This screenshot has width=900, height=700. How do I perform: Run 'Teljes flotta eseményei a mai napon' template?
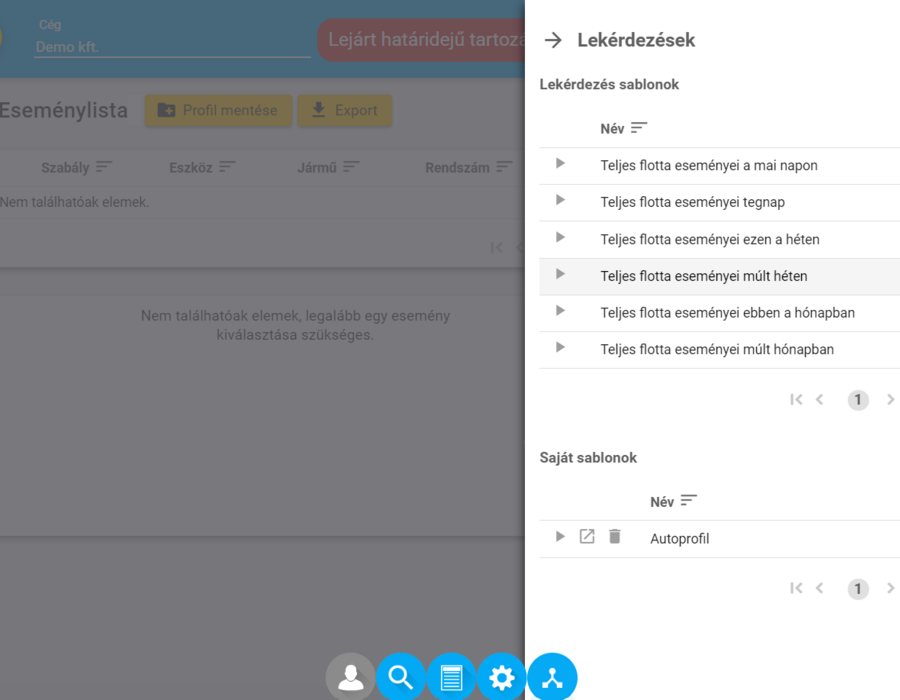coord(560,164)
